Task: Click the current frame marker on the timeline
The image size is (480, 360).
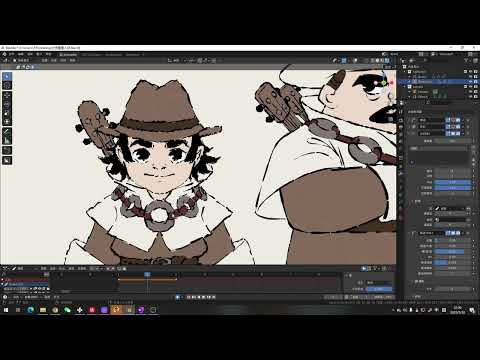Action: pyautogui.click(x=147, y=274)
